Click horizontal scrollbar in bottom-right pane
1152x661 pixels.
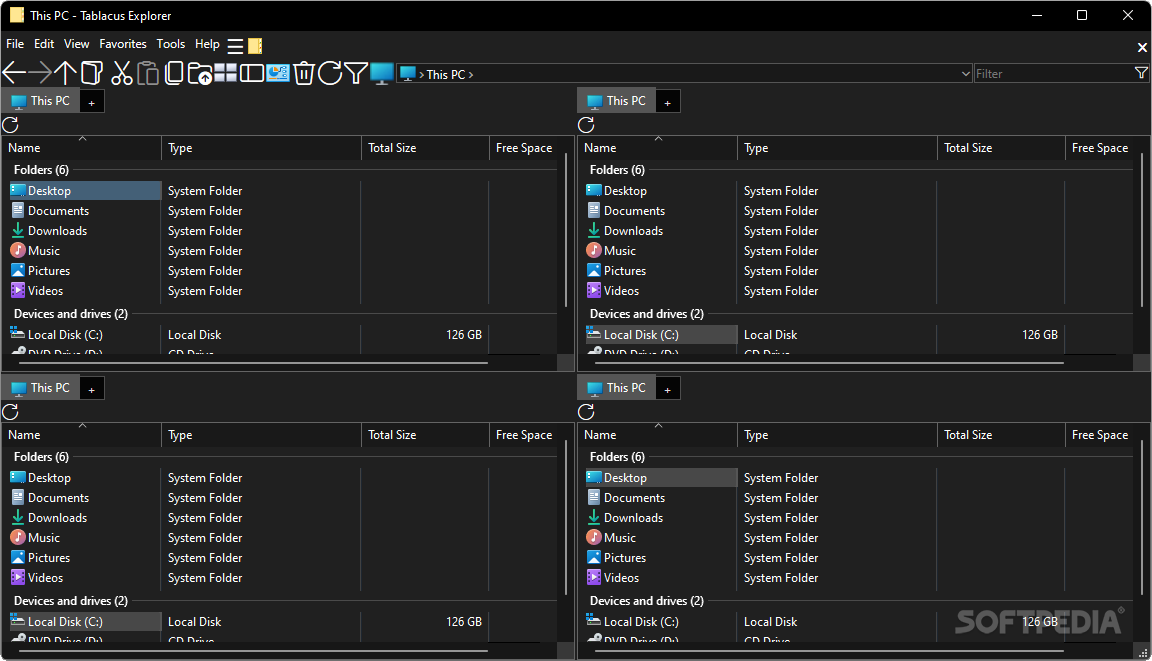[829, 650]
